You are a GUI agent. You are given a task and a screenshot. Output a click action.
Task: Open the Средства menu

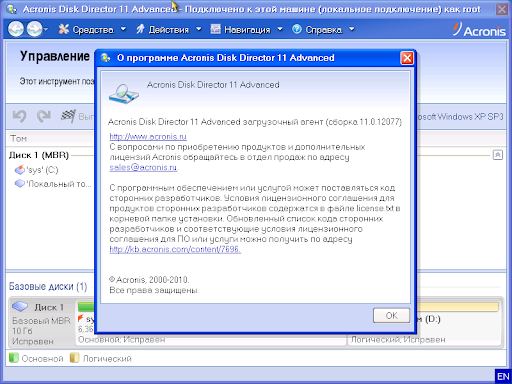point(93,30)
